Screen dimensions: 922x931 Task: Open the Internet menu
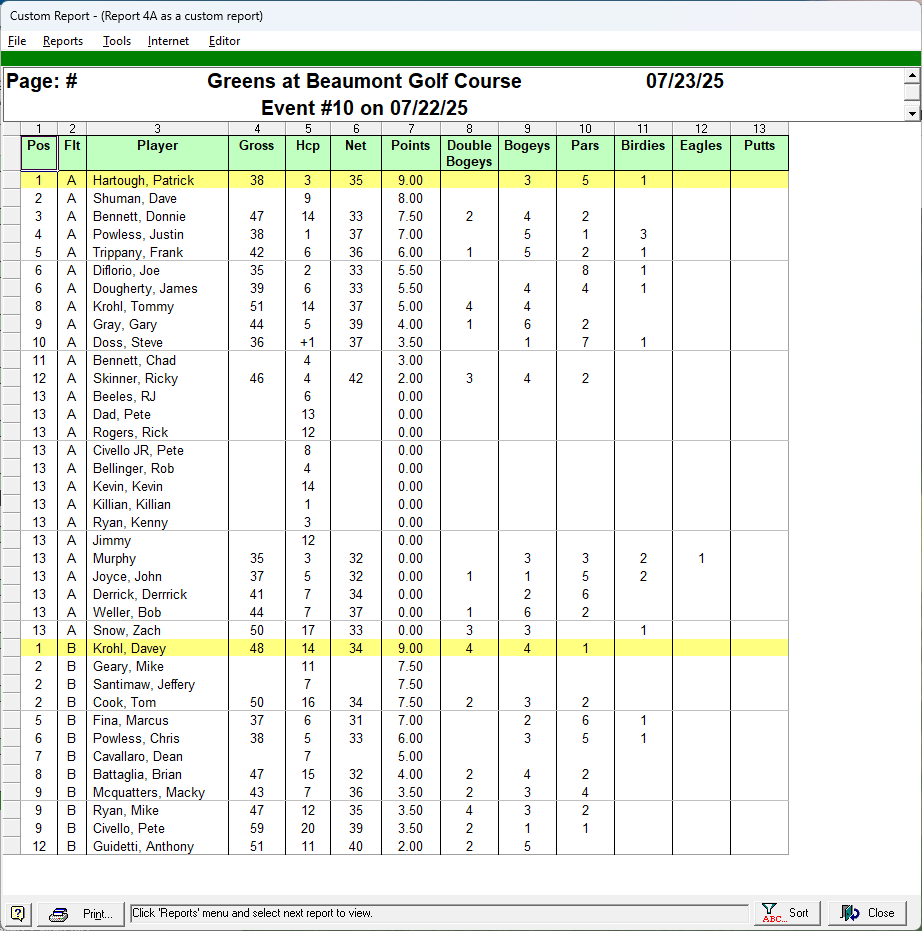pyautogui.click(x=168, y=41)
